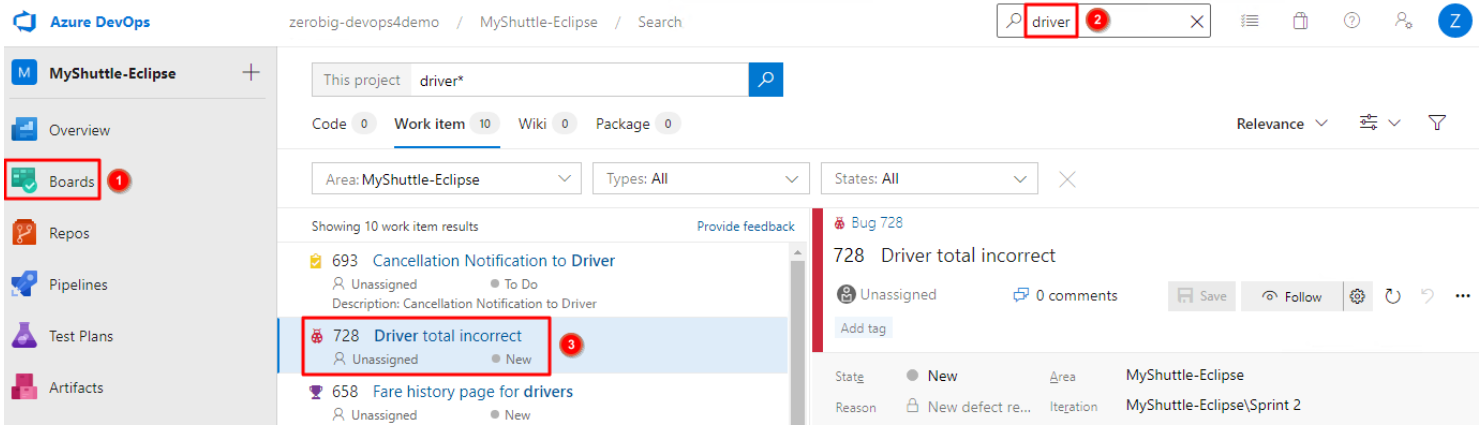
Task: Click the Area MyShuttle-Eclipse field
Action: click(x=1184, y=376)
